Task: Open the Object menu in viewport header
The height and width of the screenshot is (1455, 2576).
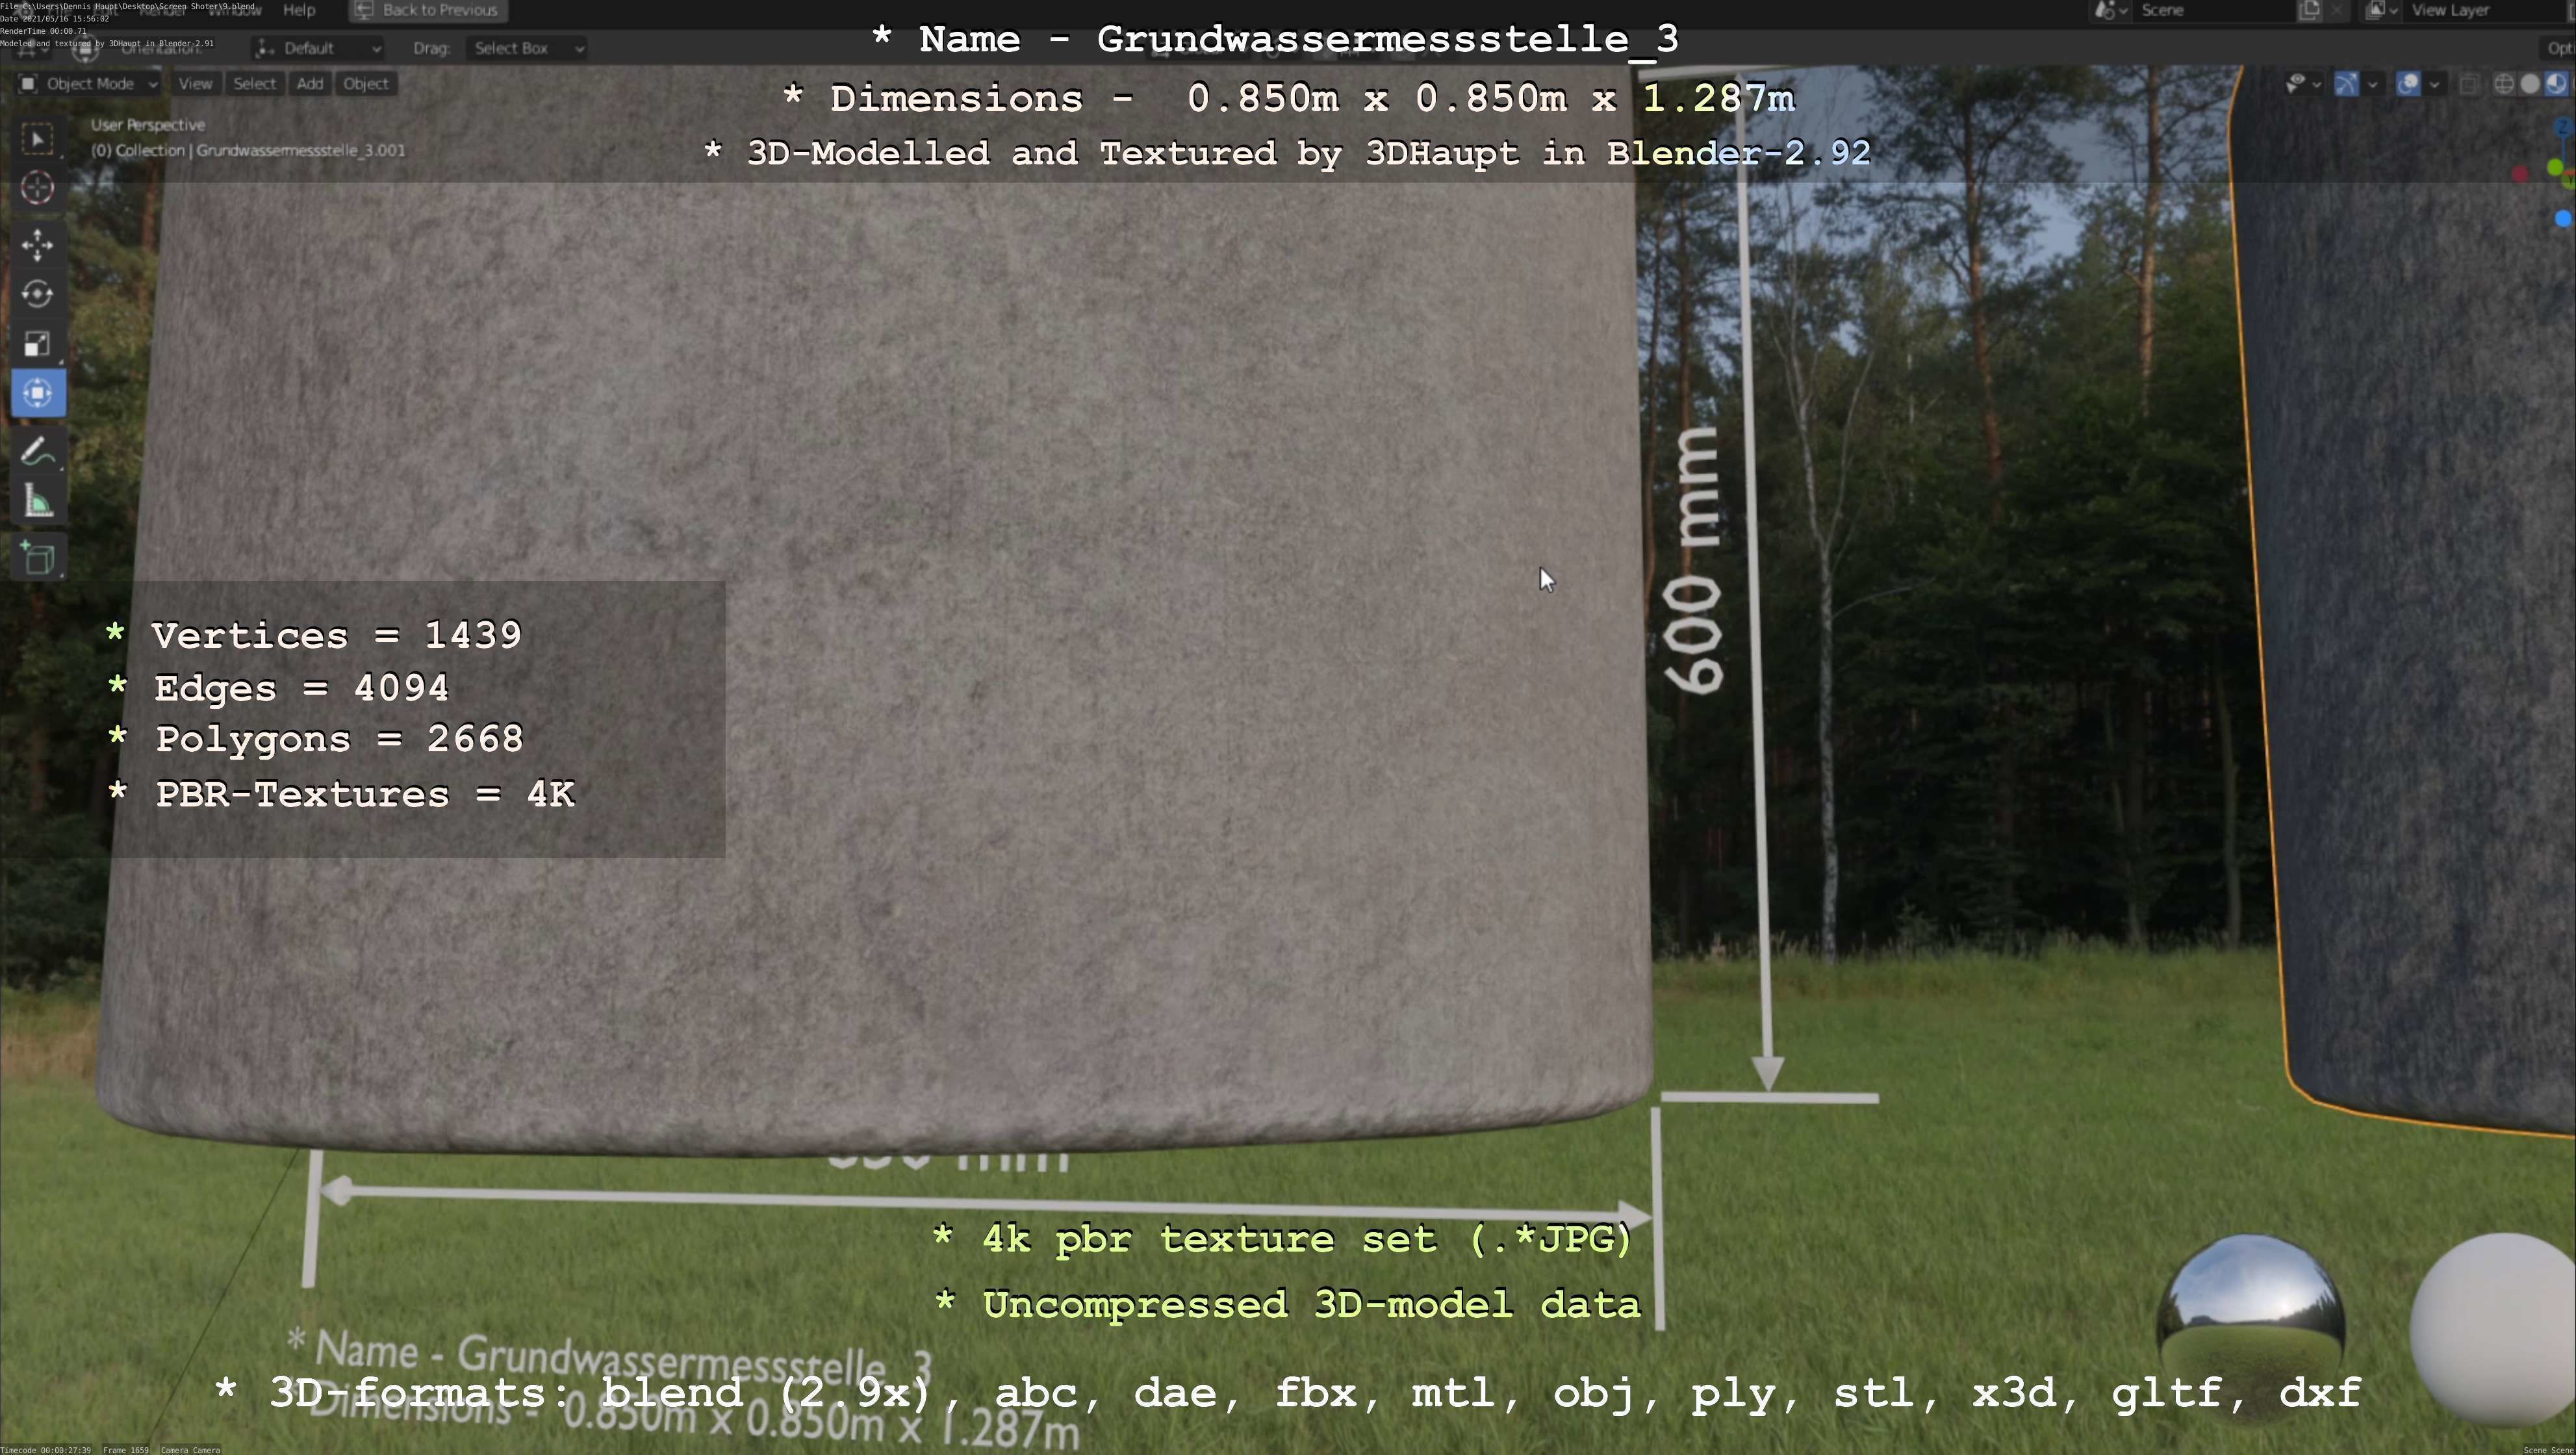Action: 366,84
